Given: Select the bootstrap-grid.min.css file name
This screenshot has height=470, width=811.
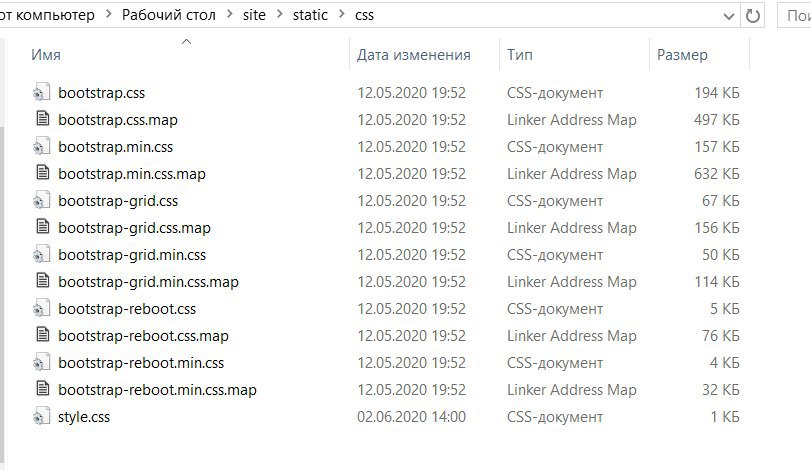Looking at the screenshot, I should point(132,255).
